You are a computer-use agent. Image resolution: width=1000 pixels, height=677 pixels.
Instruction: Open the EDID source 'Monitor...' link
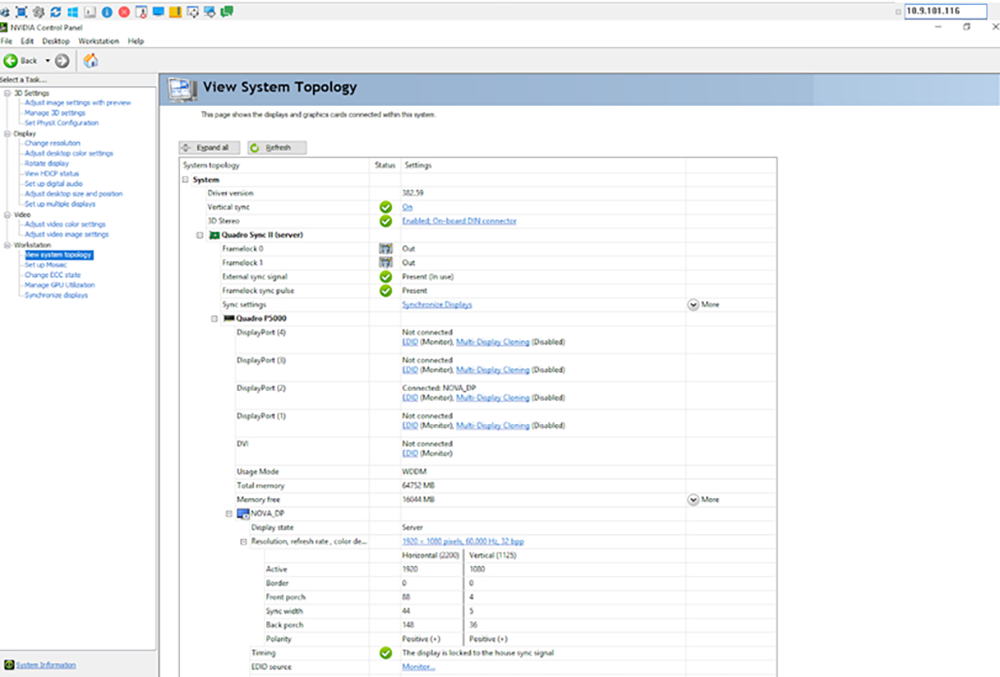pos(418,667)
